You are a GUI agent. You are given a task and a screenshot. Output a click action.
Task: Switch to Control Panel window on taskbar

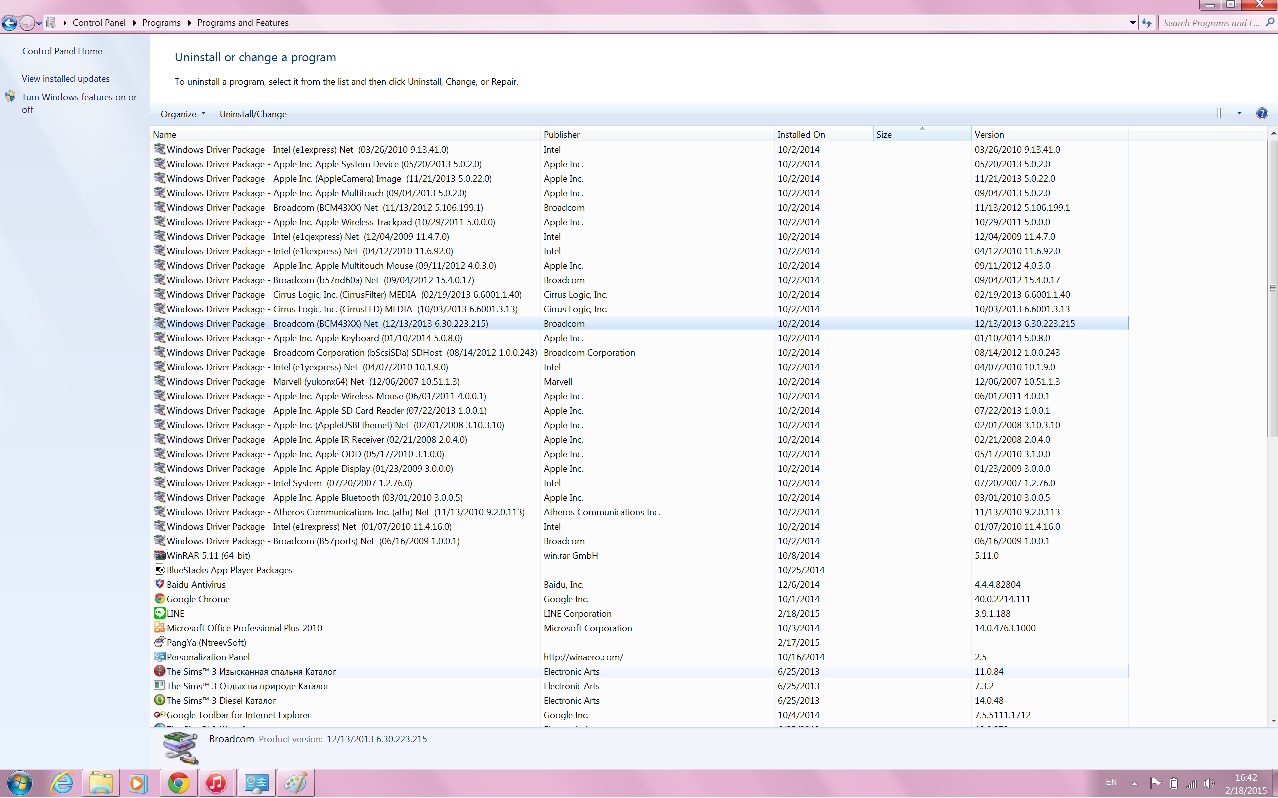pyautogui.click(x=255, y=783)
